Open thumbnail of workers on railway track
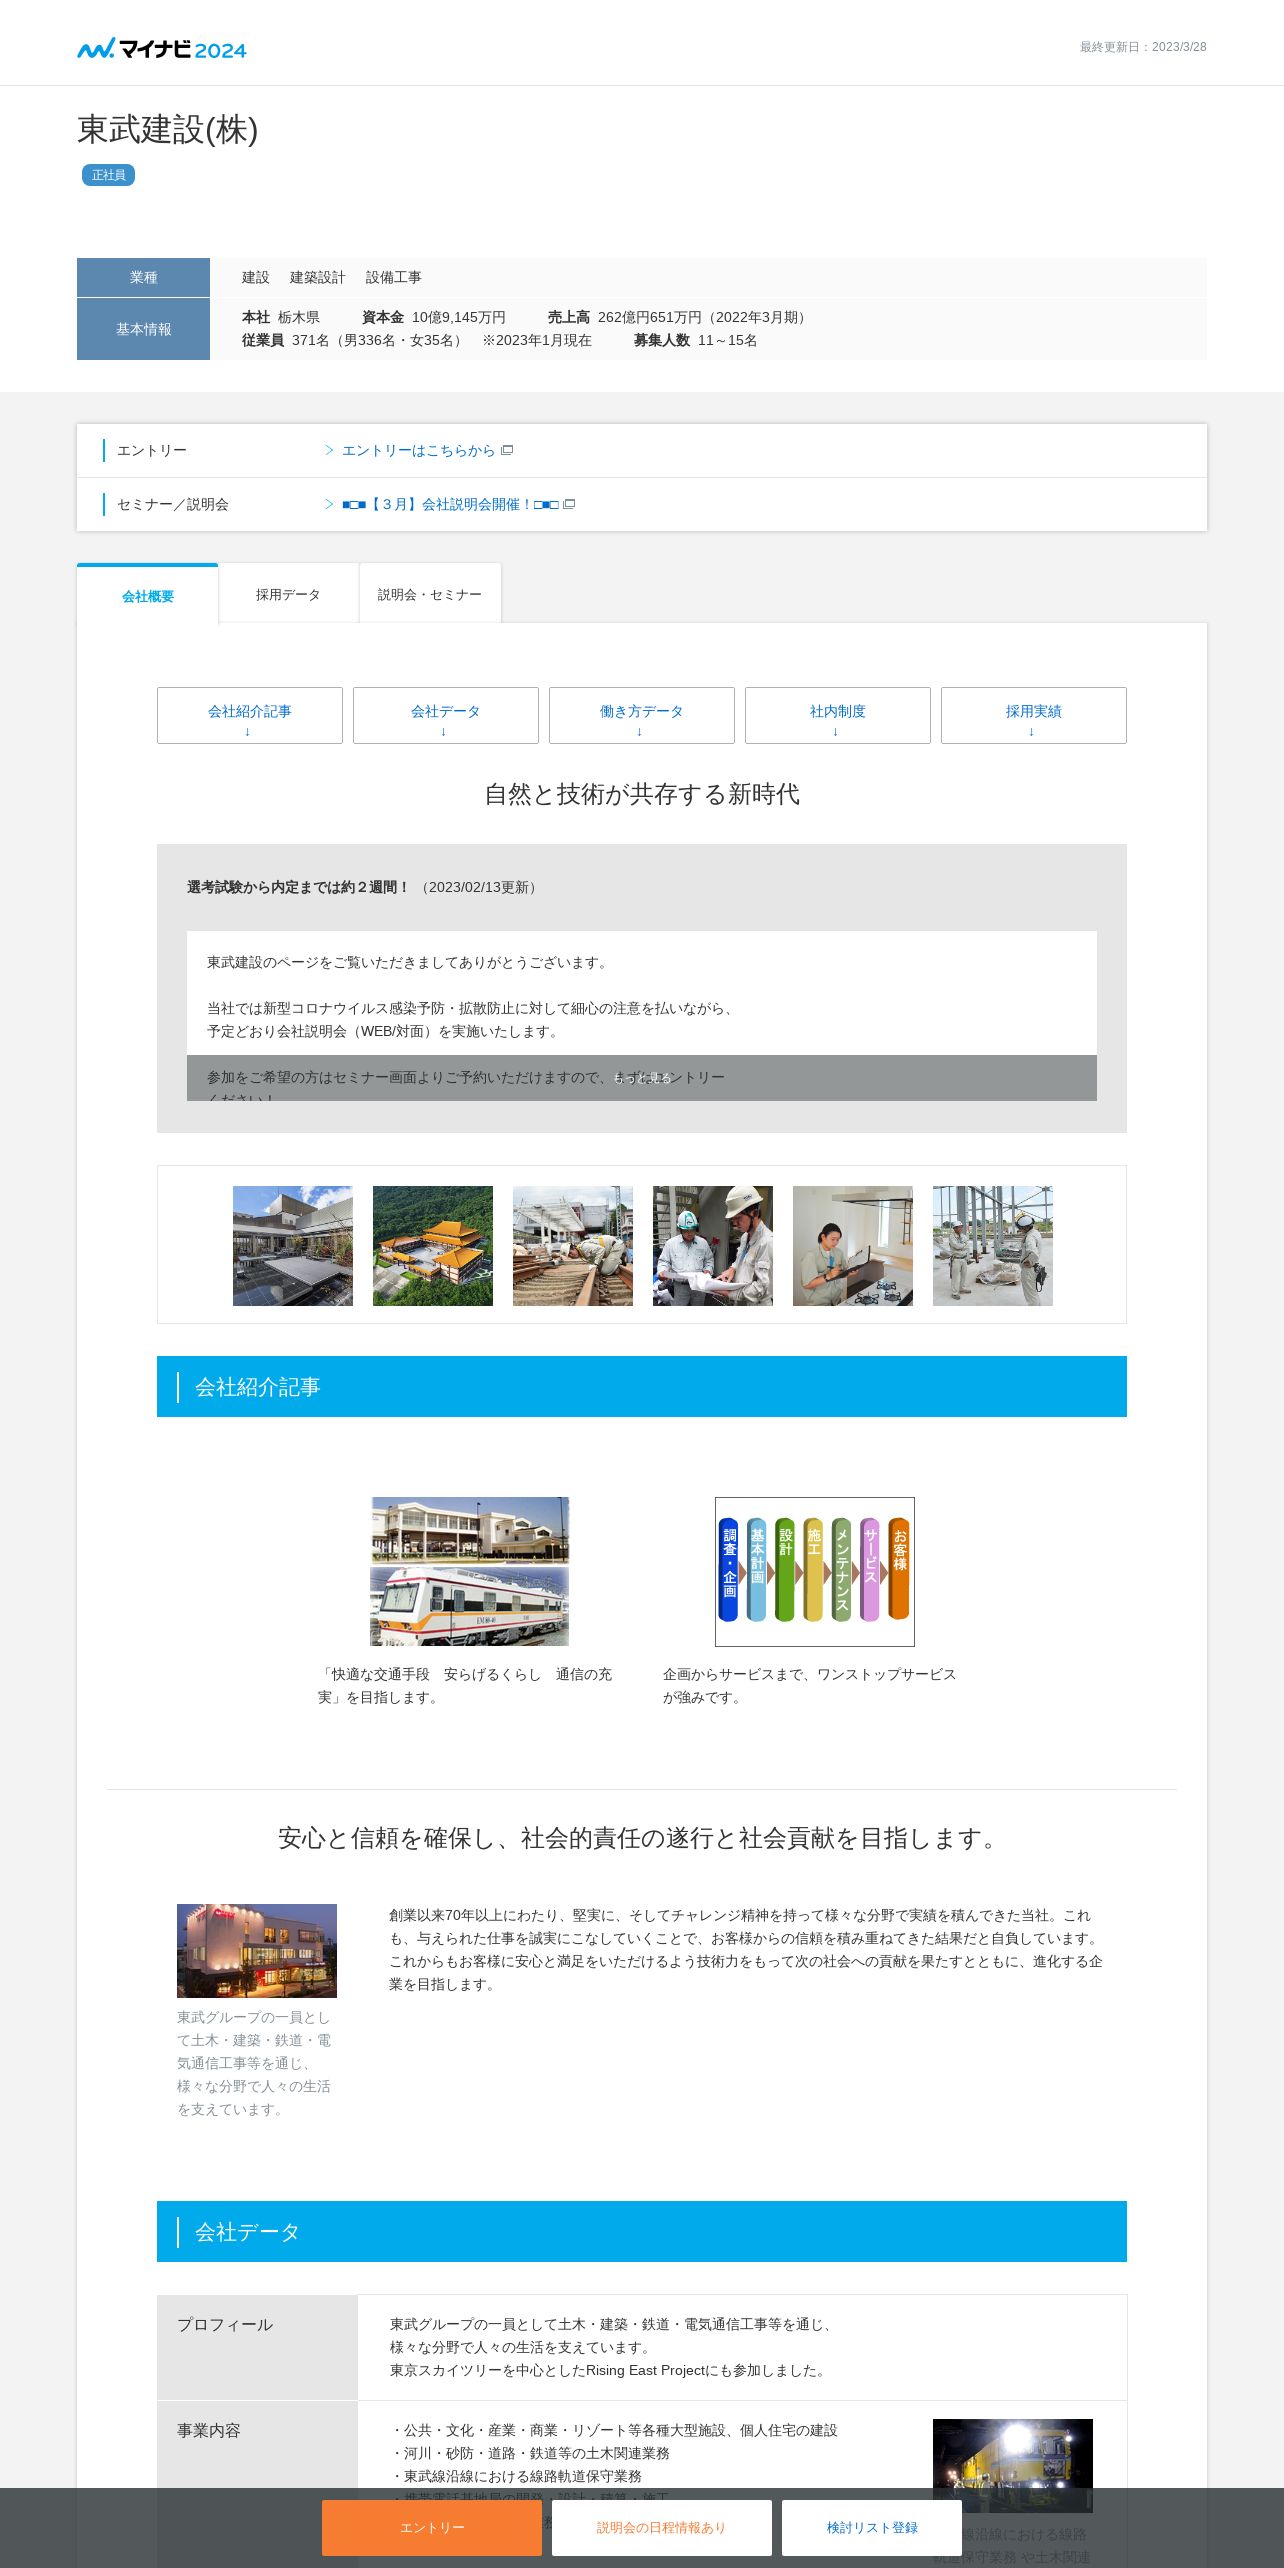 pyautogui.click(x=573, y=1246)
